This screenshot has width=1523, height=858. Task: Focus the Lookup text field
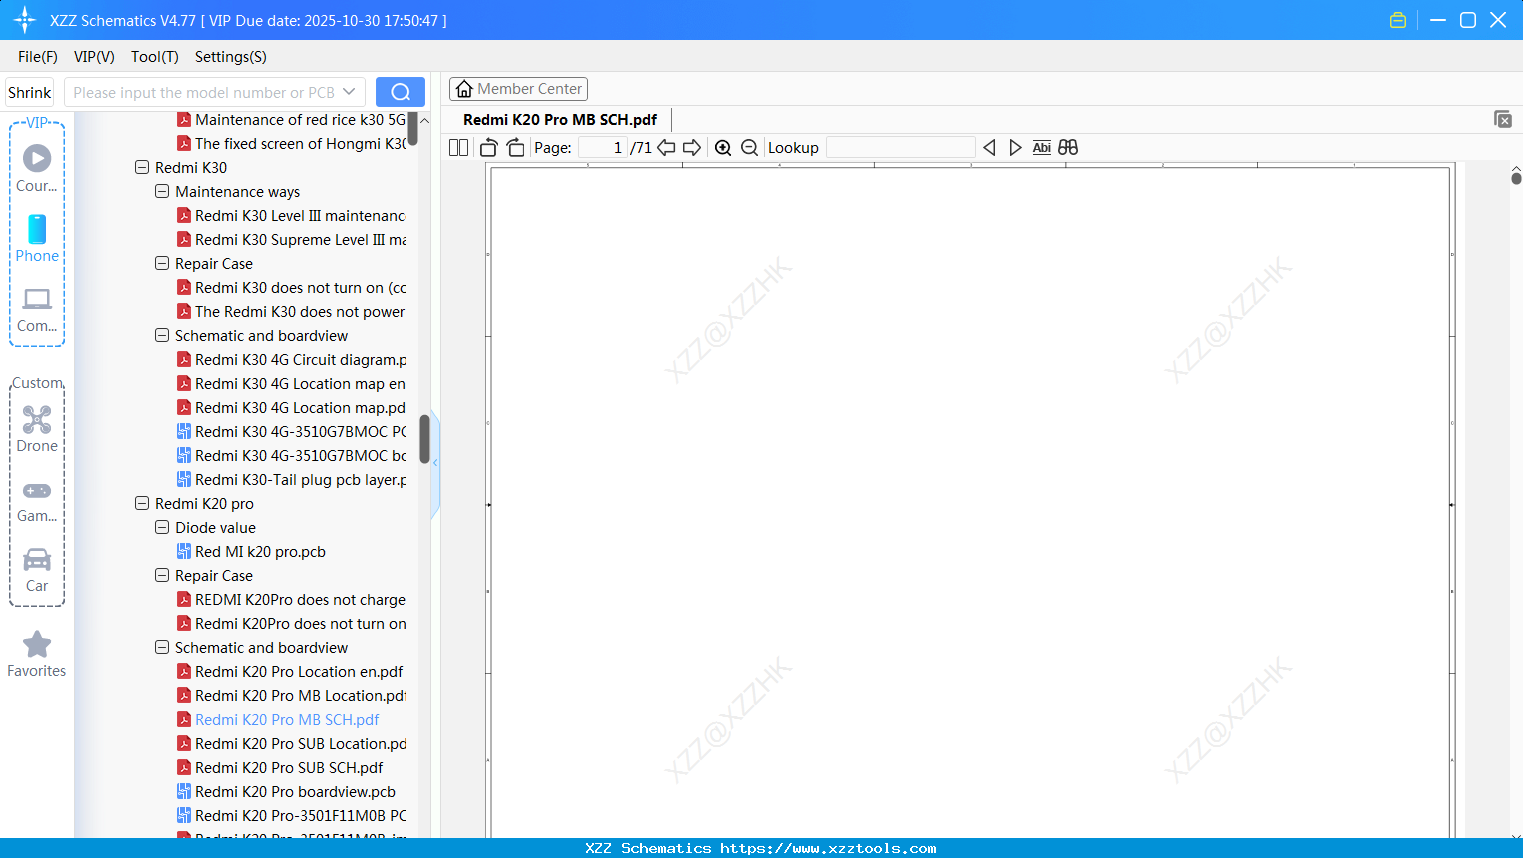(x=901, y=148)
